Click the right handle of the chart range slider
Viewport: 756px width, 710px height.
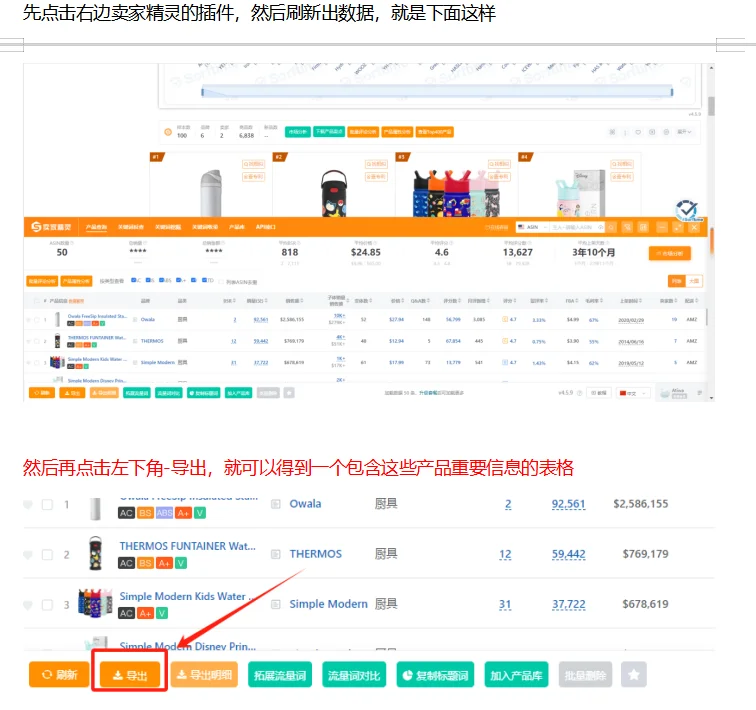click(672, 92)
